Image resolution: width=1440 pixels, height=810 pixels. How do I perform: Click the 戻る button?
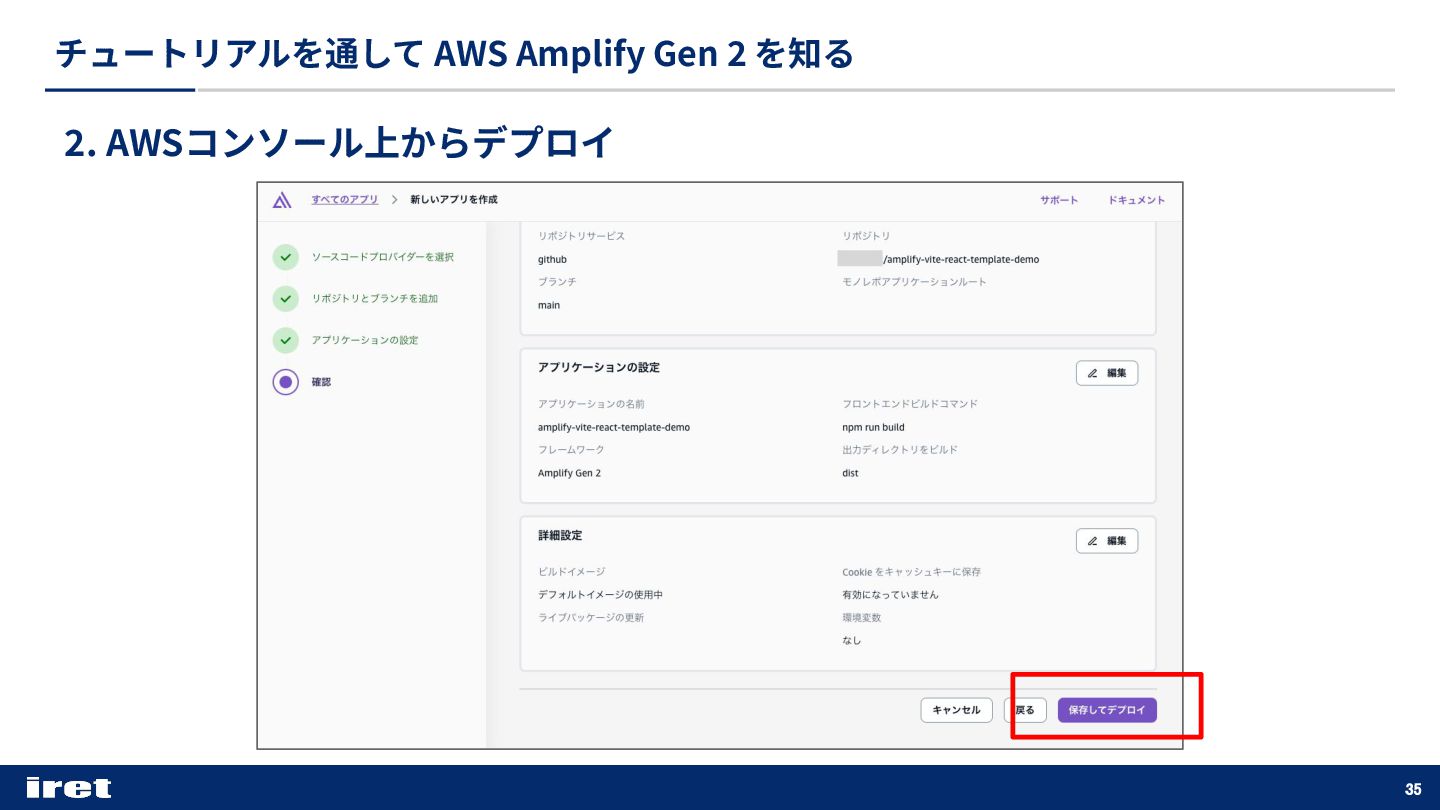1025,710
